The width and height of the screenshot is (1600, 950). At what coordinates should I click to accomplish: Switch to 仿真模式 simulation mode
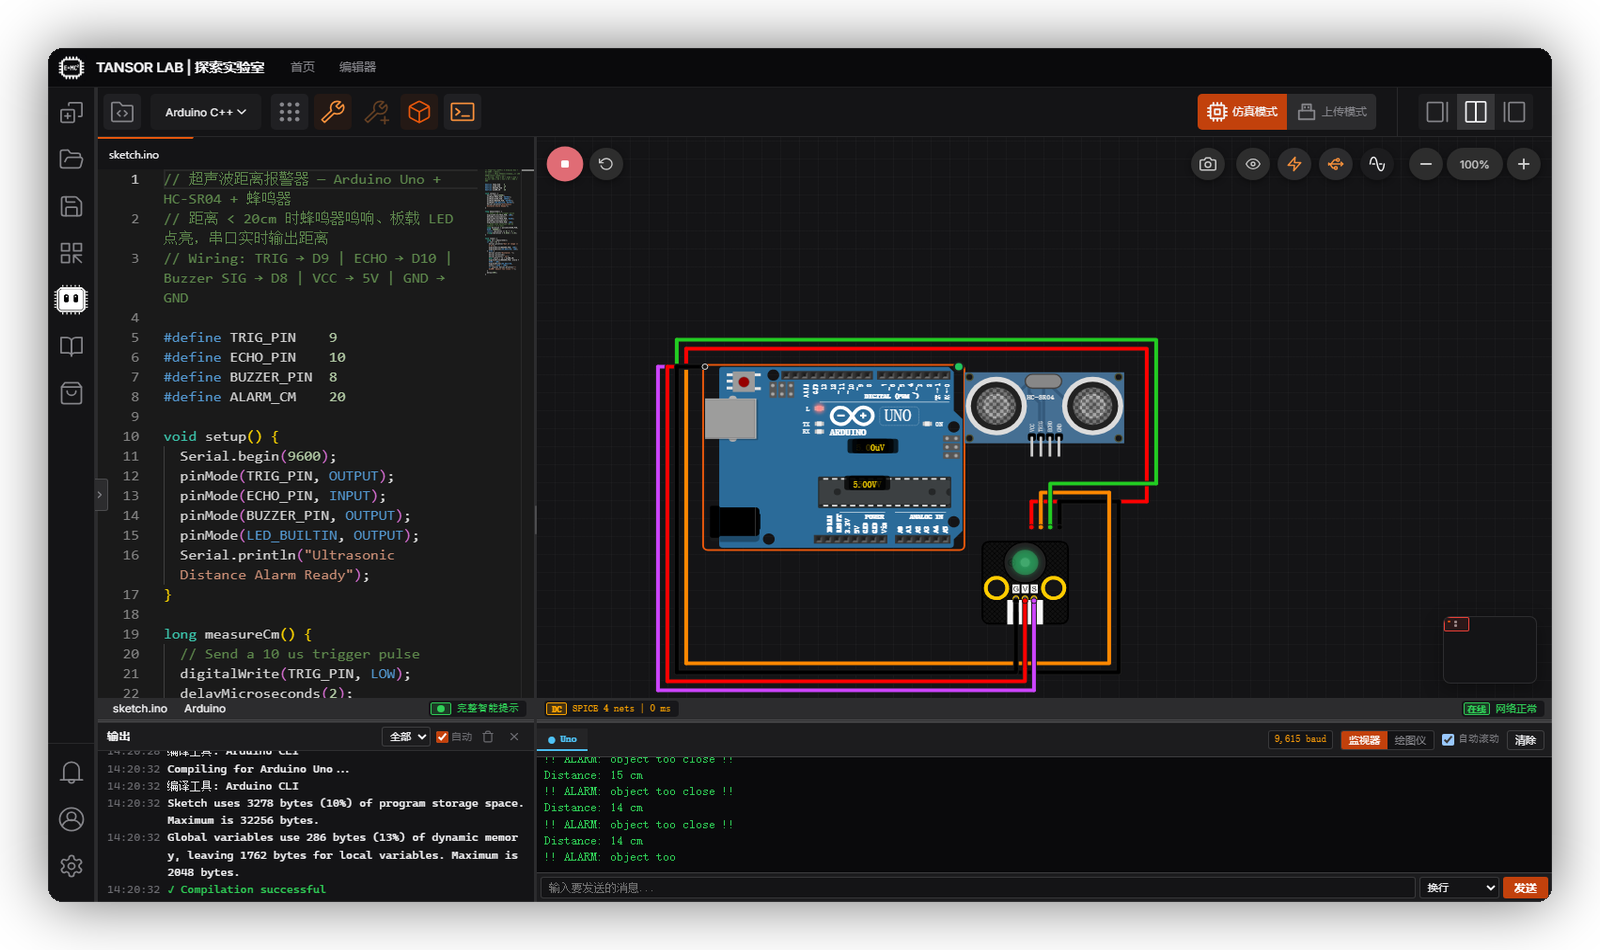coord(1242,112)
